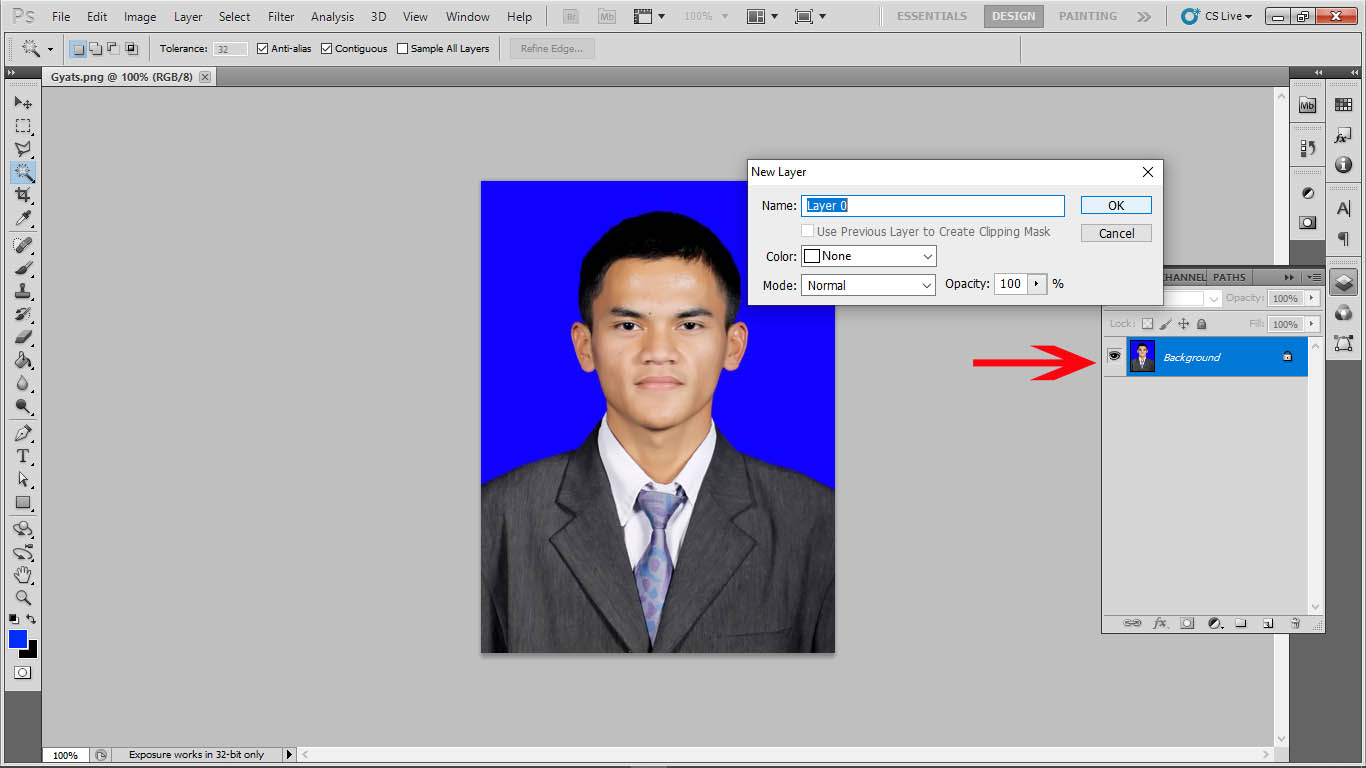Click the create new layer icon

click(1268, 623)
